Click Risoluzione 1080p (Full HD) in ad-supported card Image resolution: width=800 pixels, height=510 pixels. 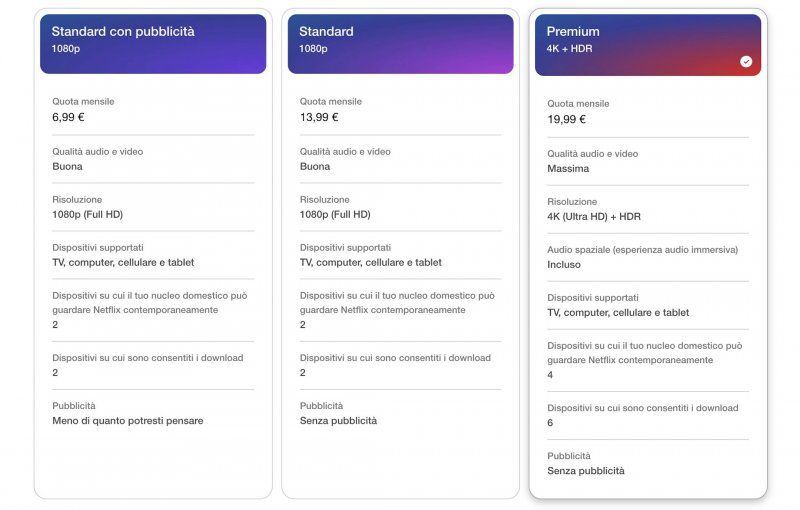click(87, 214)
